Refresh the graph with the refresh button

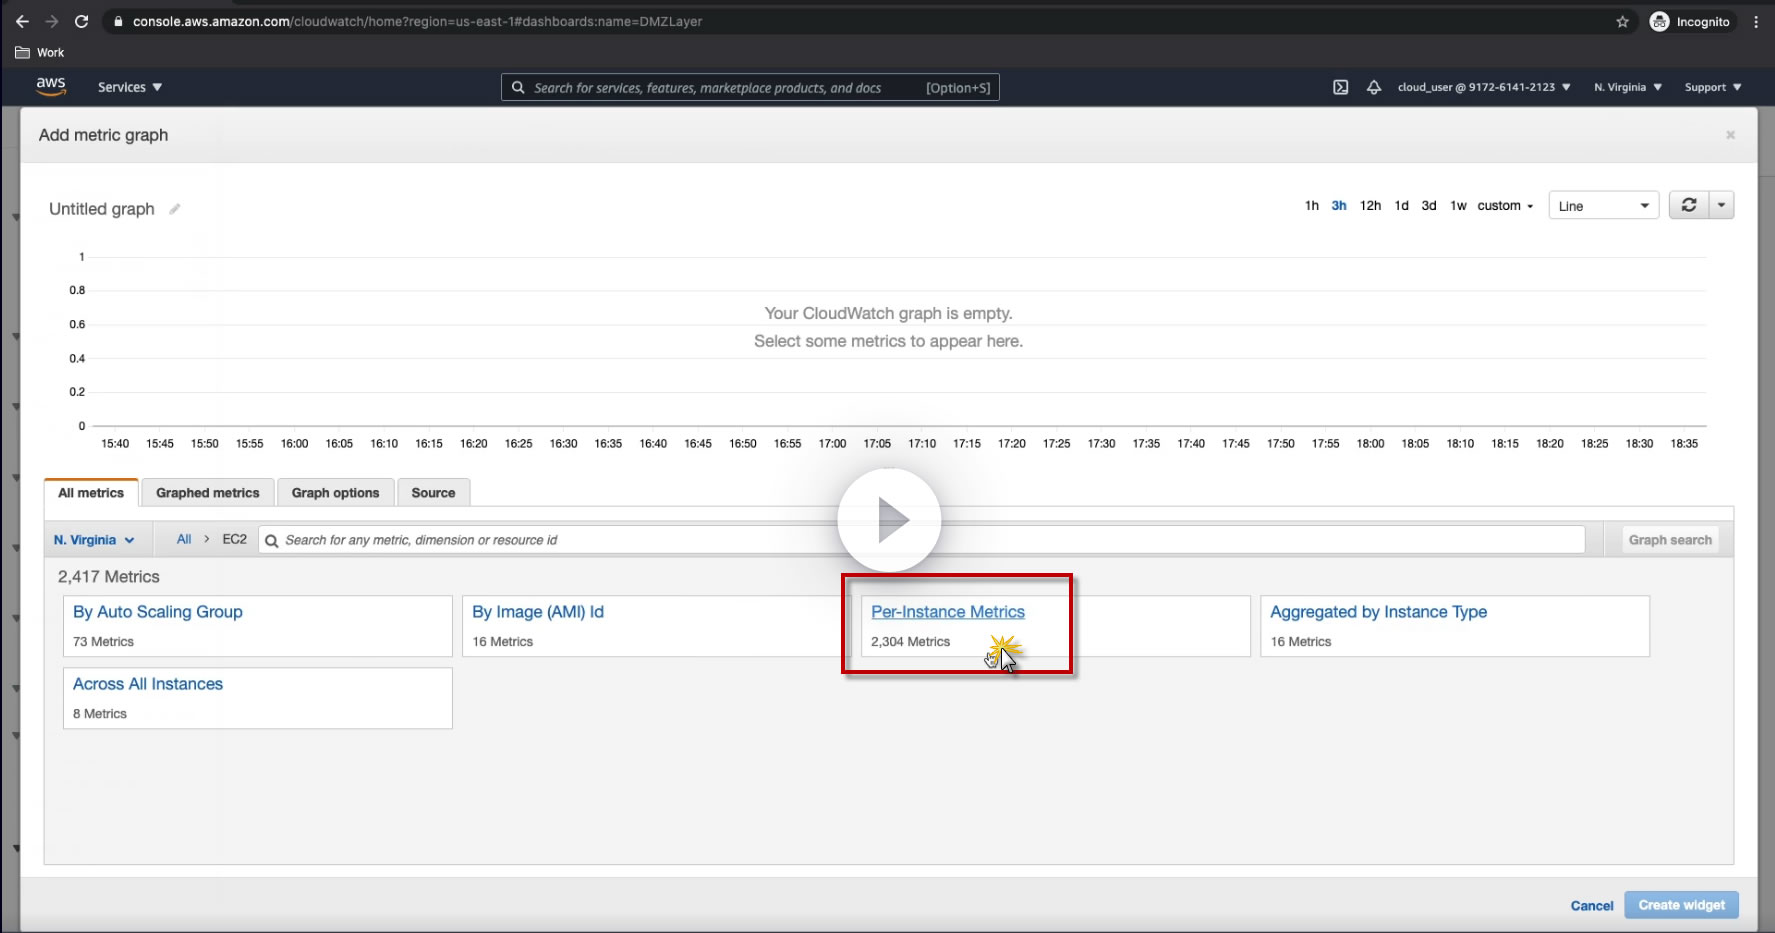(x=1689, y=205)
